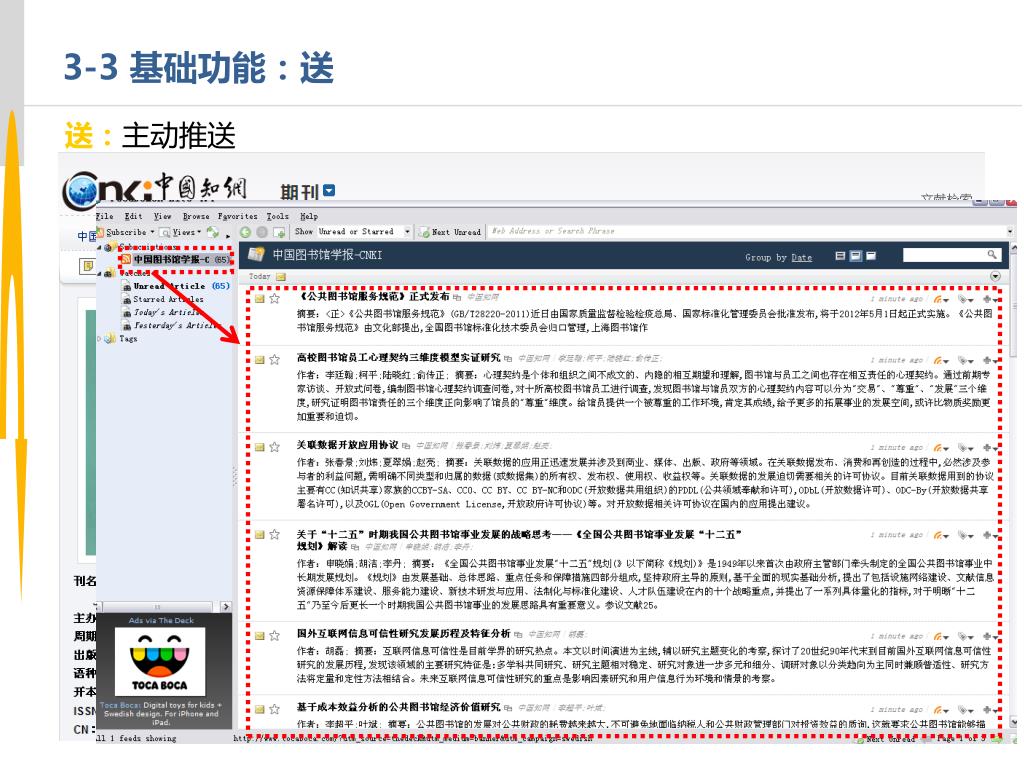Open feed share dropdown for 关联数据 article

click(x=941, y=448)
